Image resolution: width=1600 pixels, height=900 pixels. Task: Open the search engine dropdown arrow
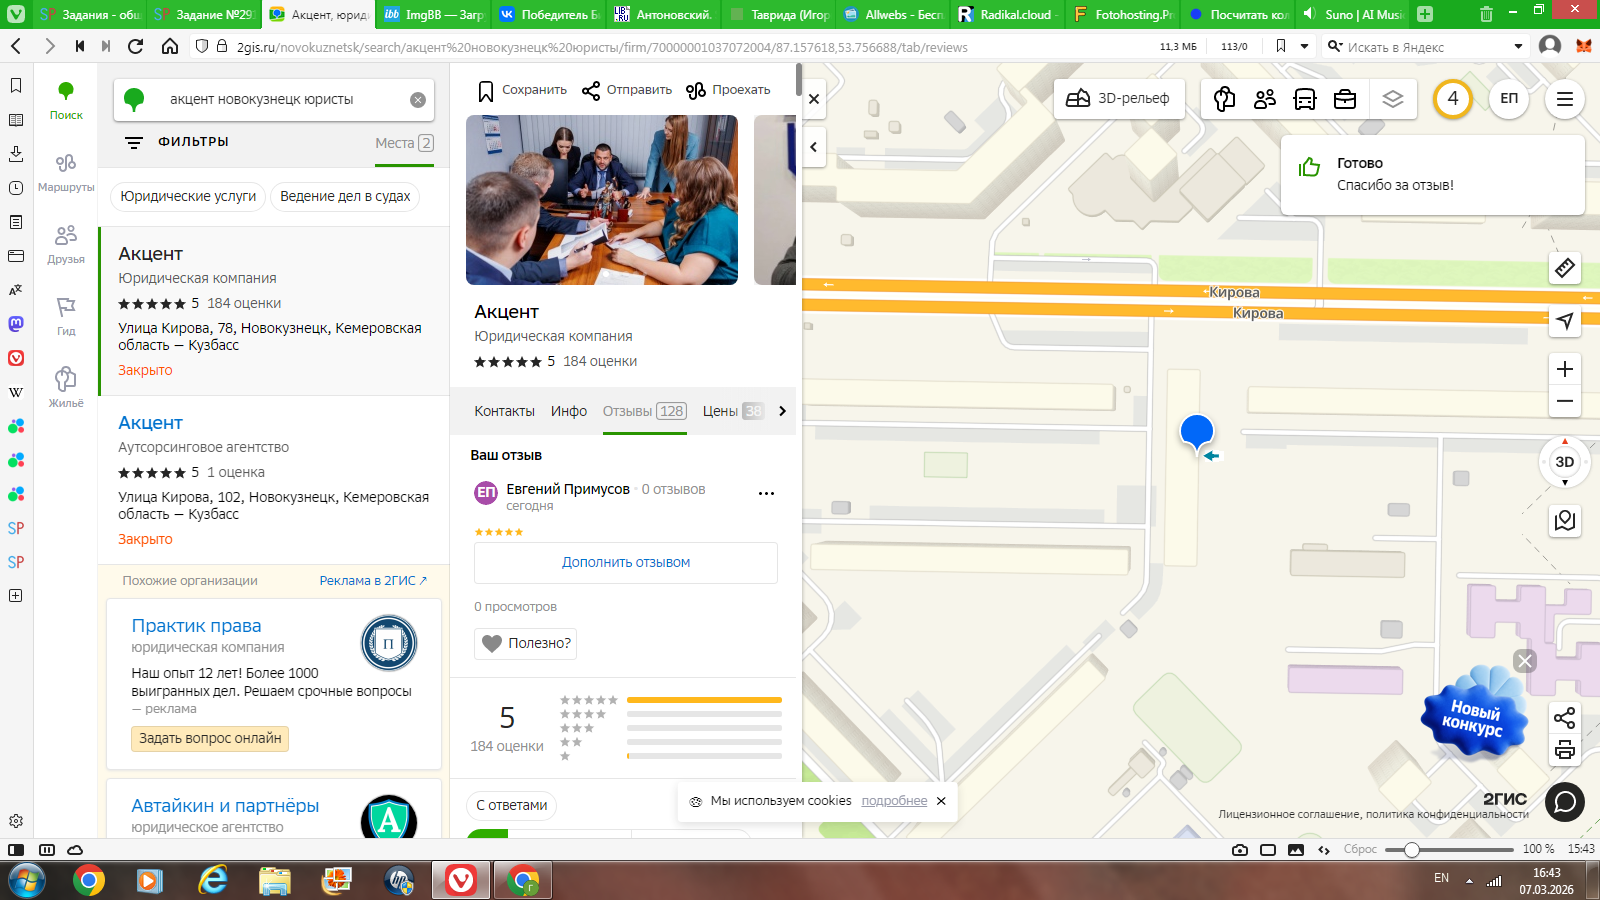pos(1518,47)
